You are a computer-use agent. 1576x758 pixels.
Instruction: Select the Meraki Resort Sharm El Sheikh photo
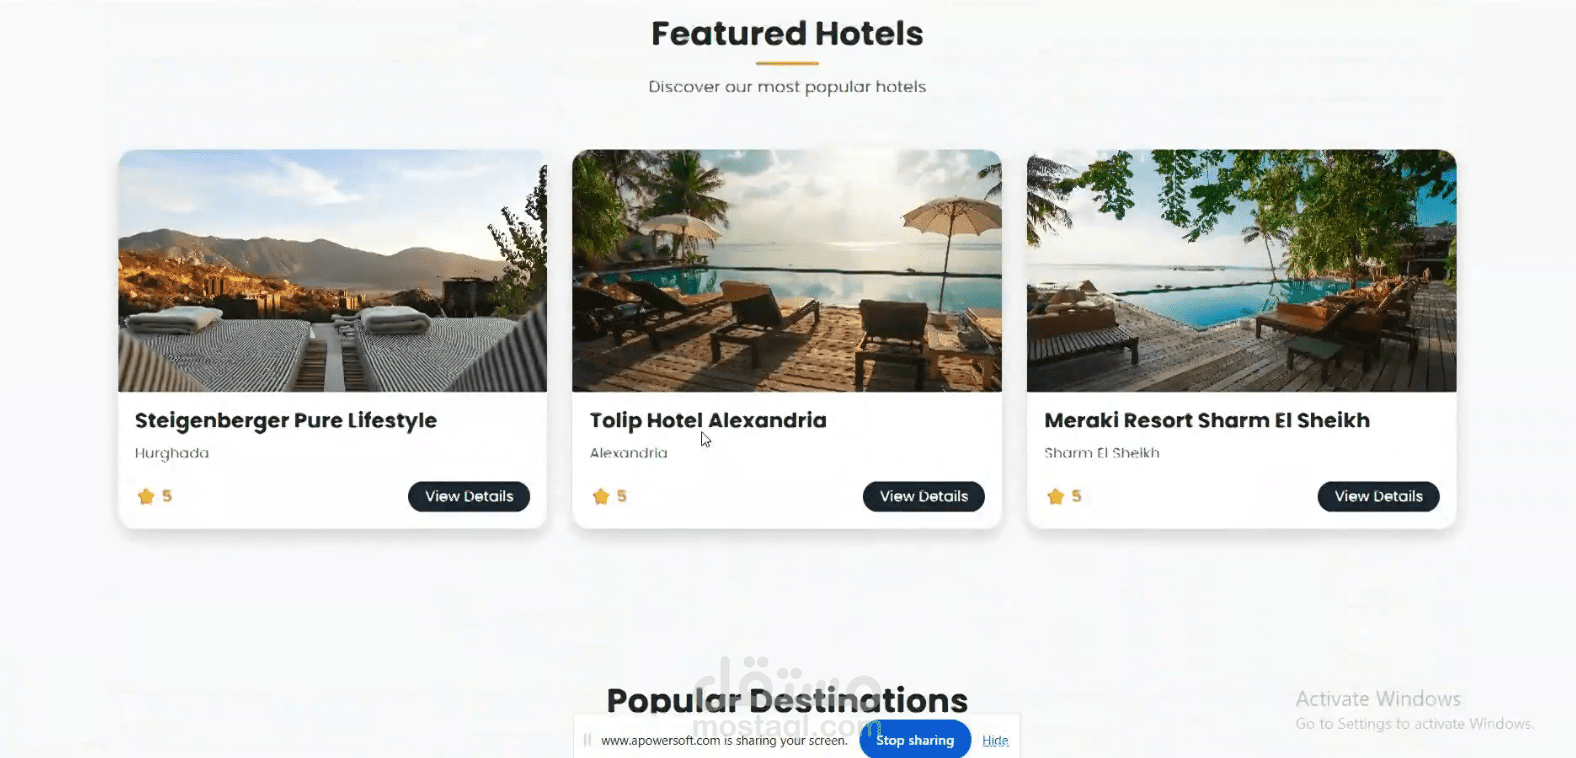1241,270
